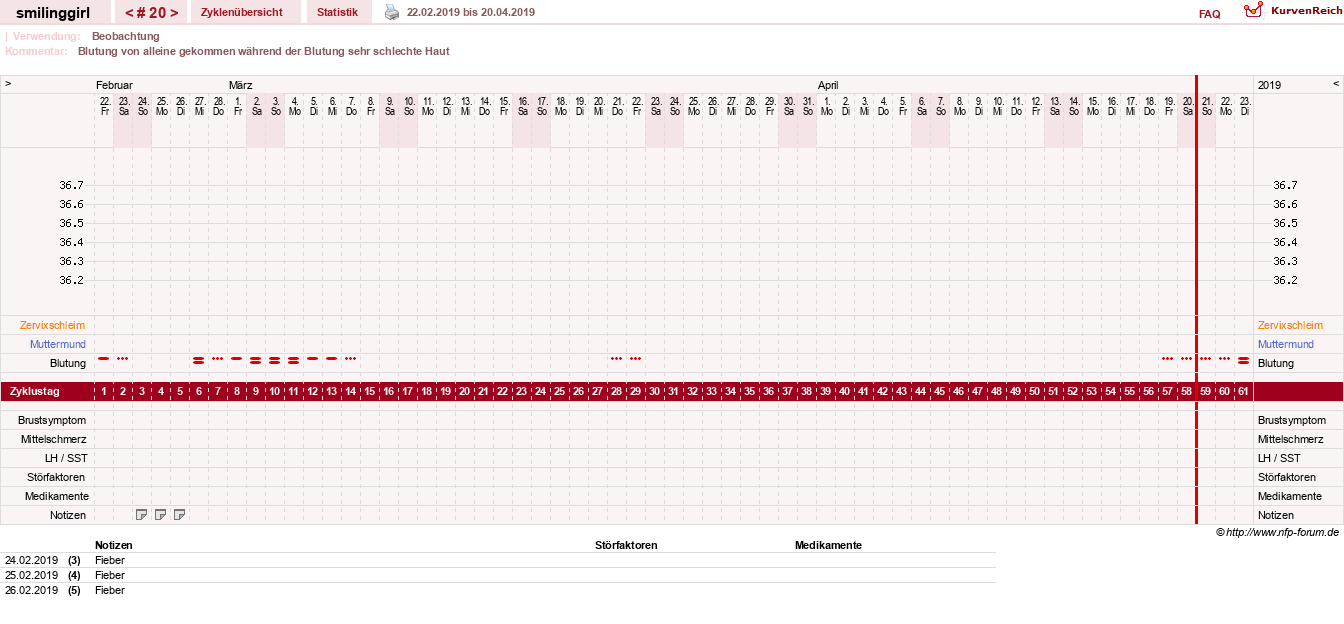1344x624 pixels.
Task: Click heavy bleeding mark on cycle day 6
Action: [199, 360]
